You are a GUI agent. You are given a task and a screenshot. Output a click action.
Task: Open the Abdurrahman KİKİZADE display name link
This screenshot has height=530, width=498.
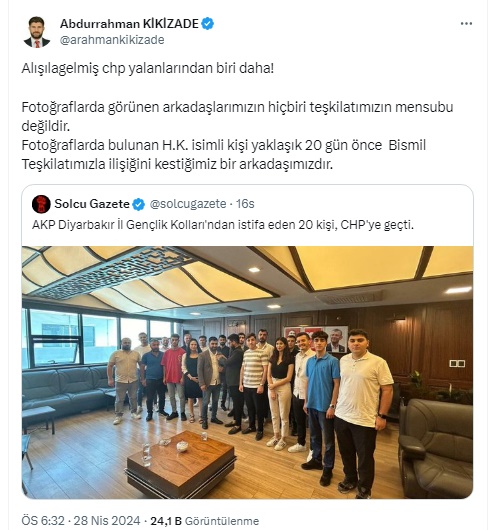coord(129,24)
